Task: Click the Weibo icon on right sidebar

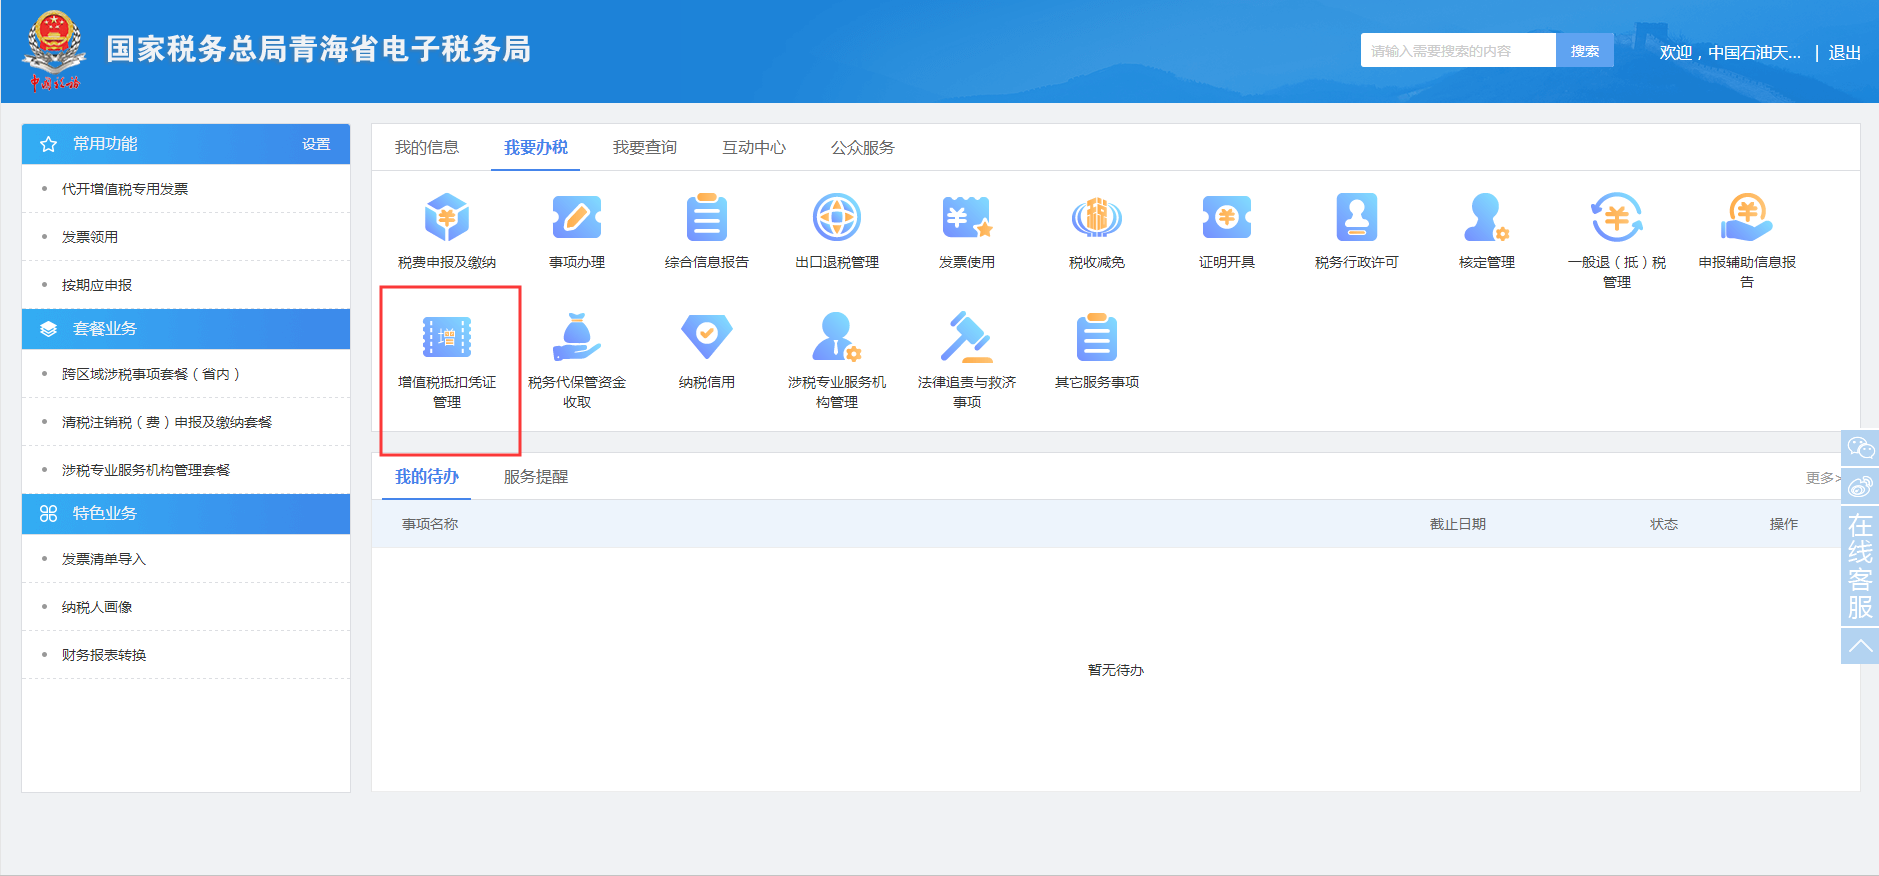Action: point(1860,486)
